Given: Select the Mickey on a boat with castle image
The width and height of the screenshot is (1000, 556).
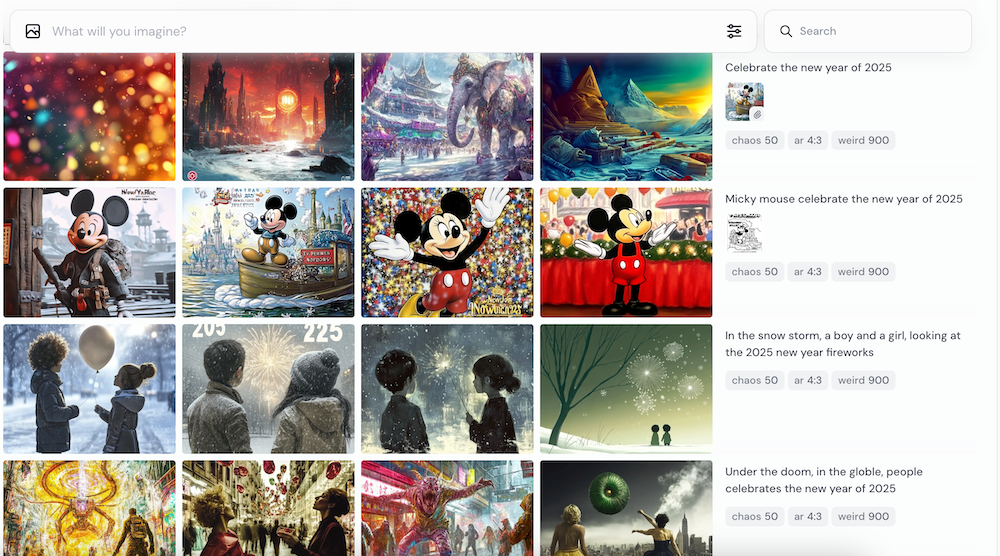Looking at the screenshot, I should tap(268, 252).
